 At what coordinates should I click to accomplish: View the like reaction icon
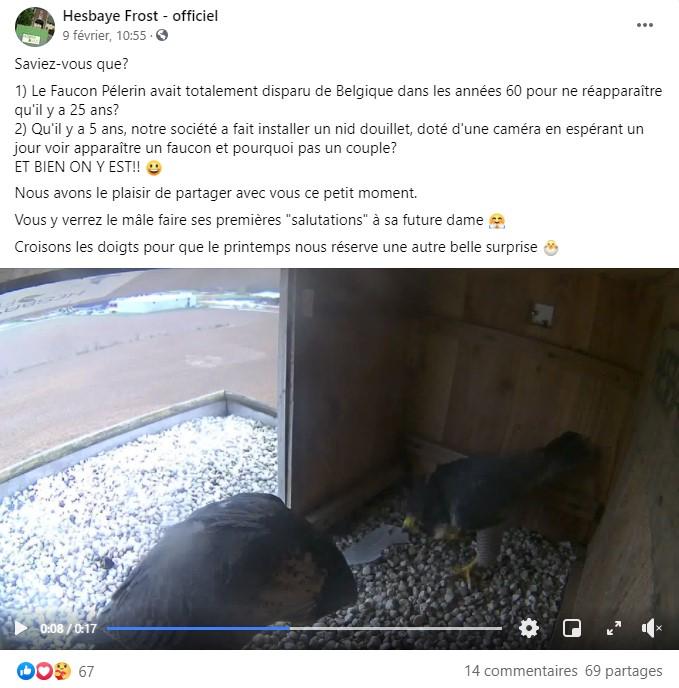coord(25,671)
